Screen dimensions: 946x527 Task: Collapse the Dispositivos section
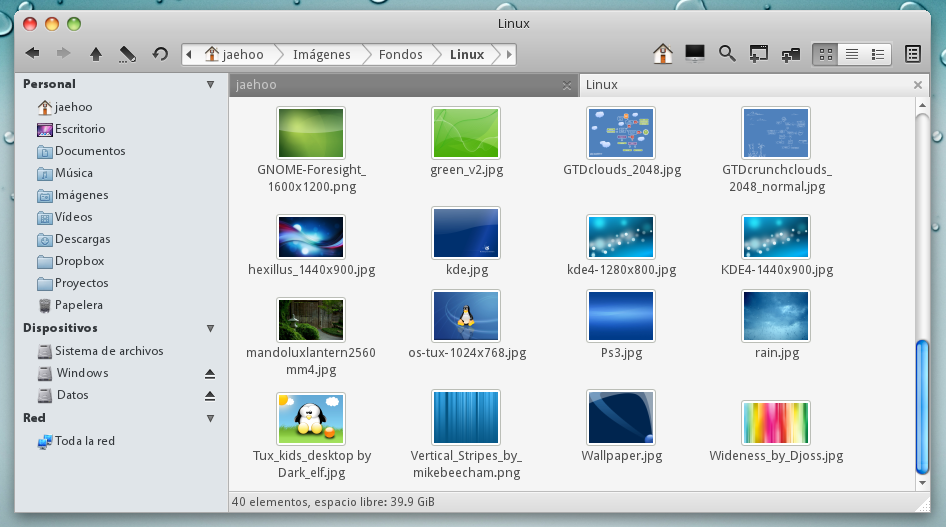(x=210, y=329)
